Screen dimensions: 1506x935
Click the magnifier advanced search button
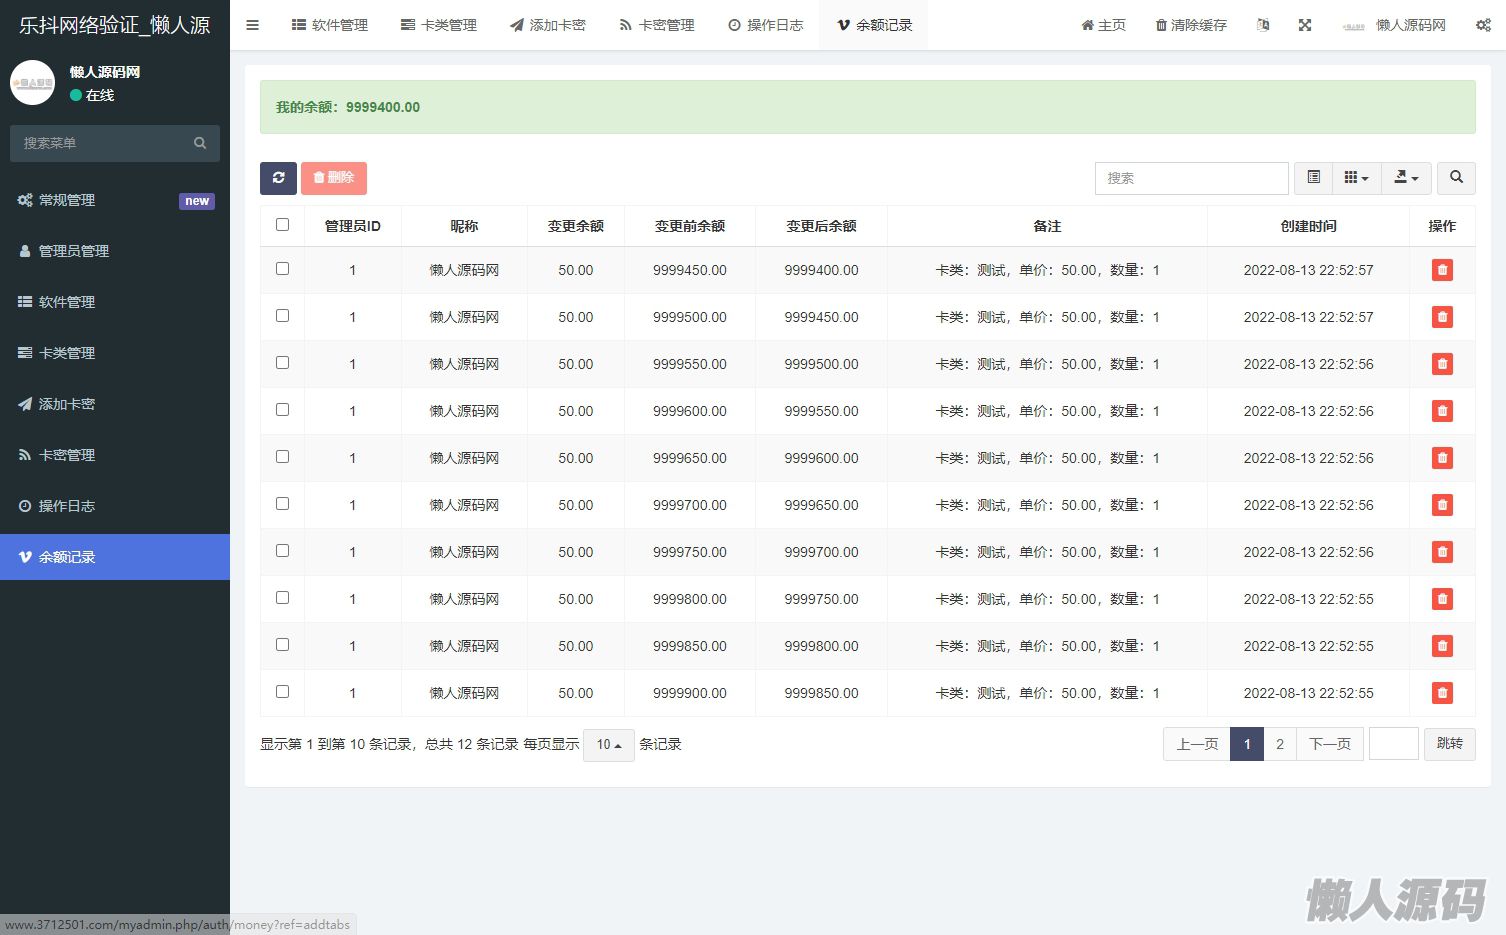click(x=1456, y=178)
